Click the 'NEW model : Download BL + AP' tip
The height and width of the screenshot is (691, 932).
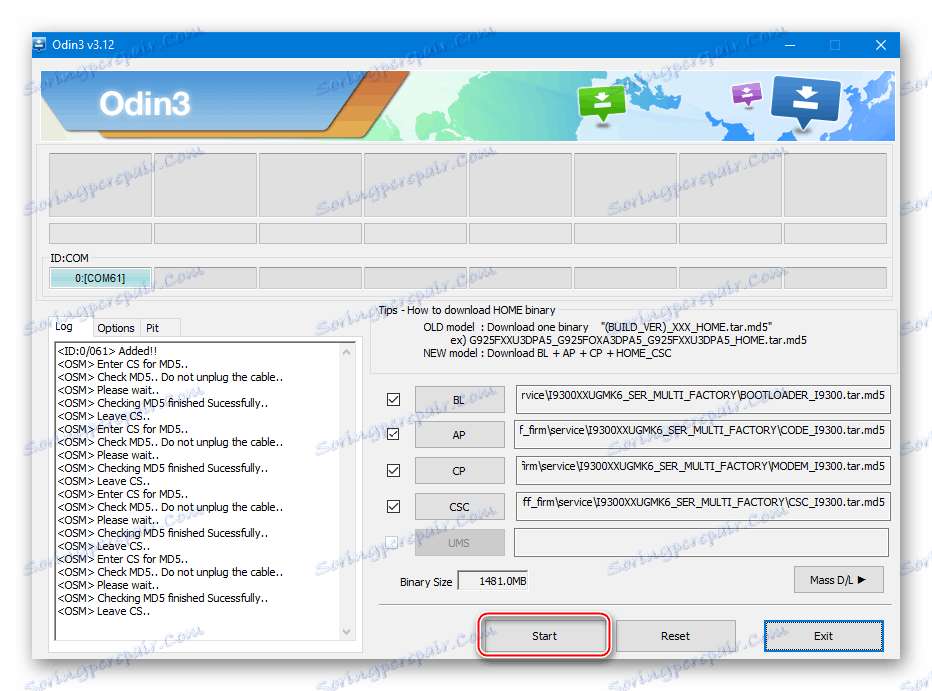coord(547,354)
